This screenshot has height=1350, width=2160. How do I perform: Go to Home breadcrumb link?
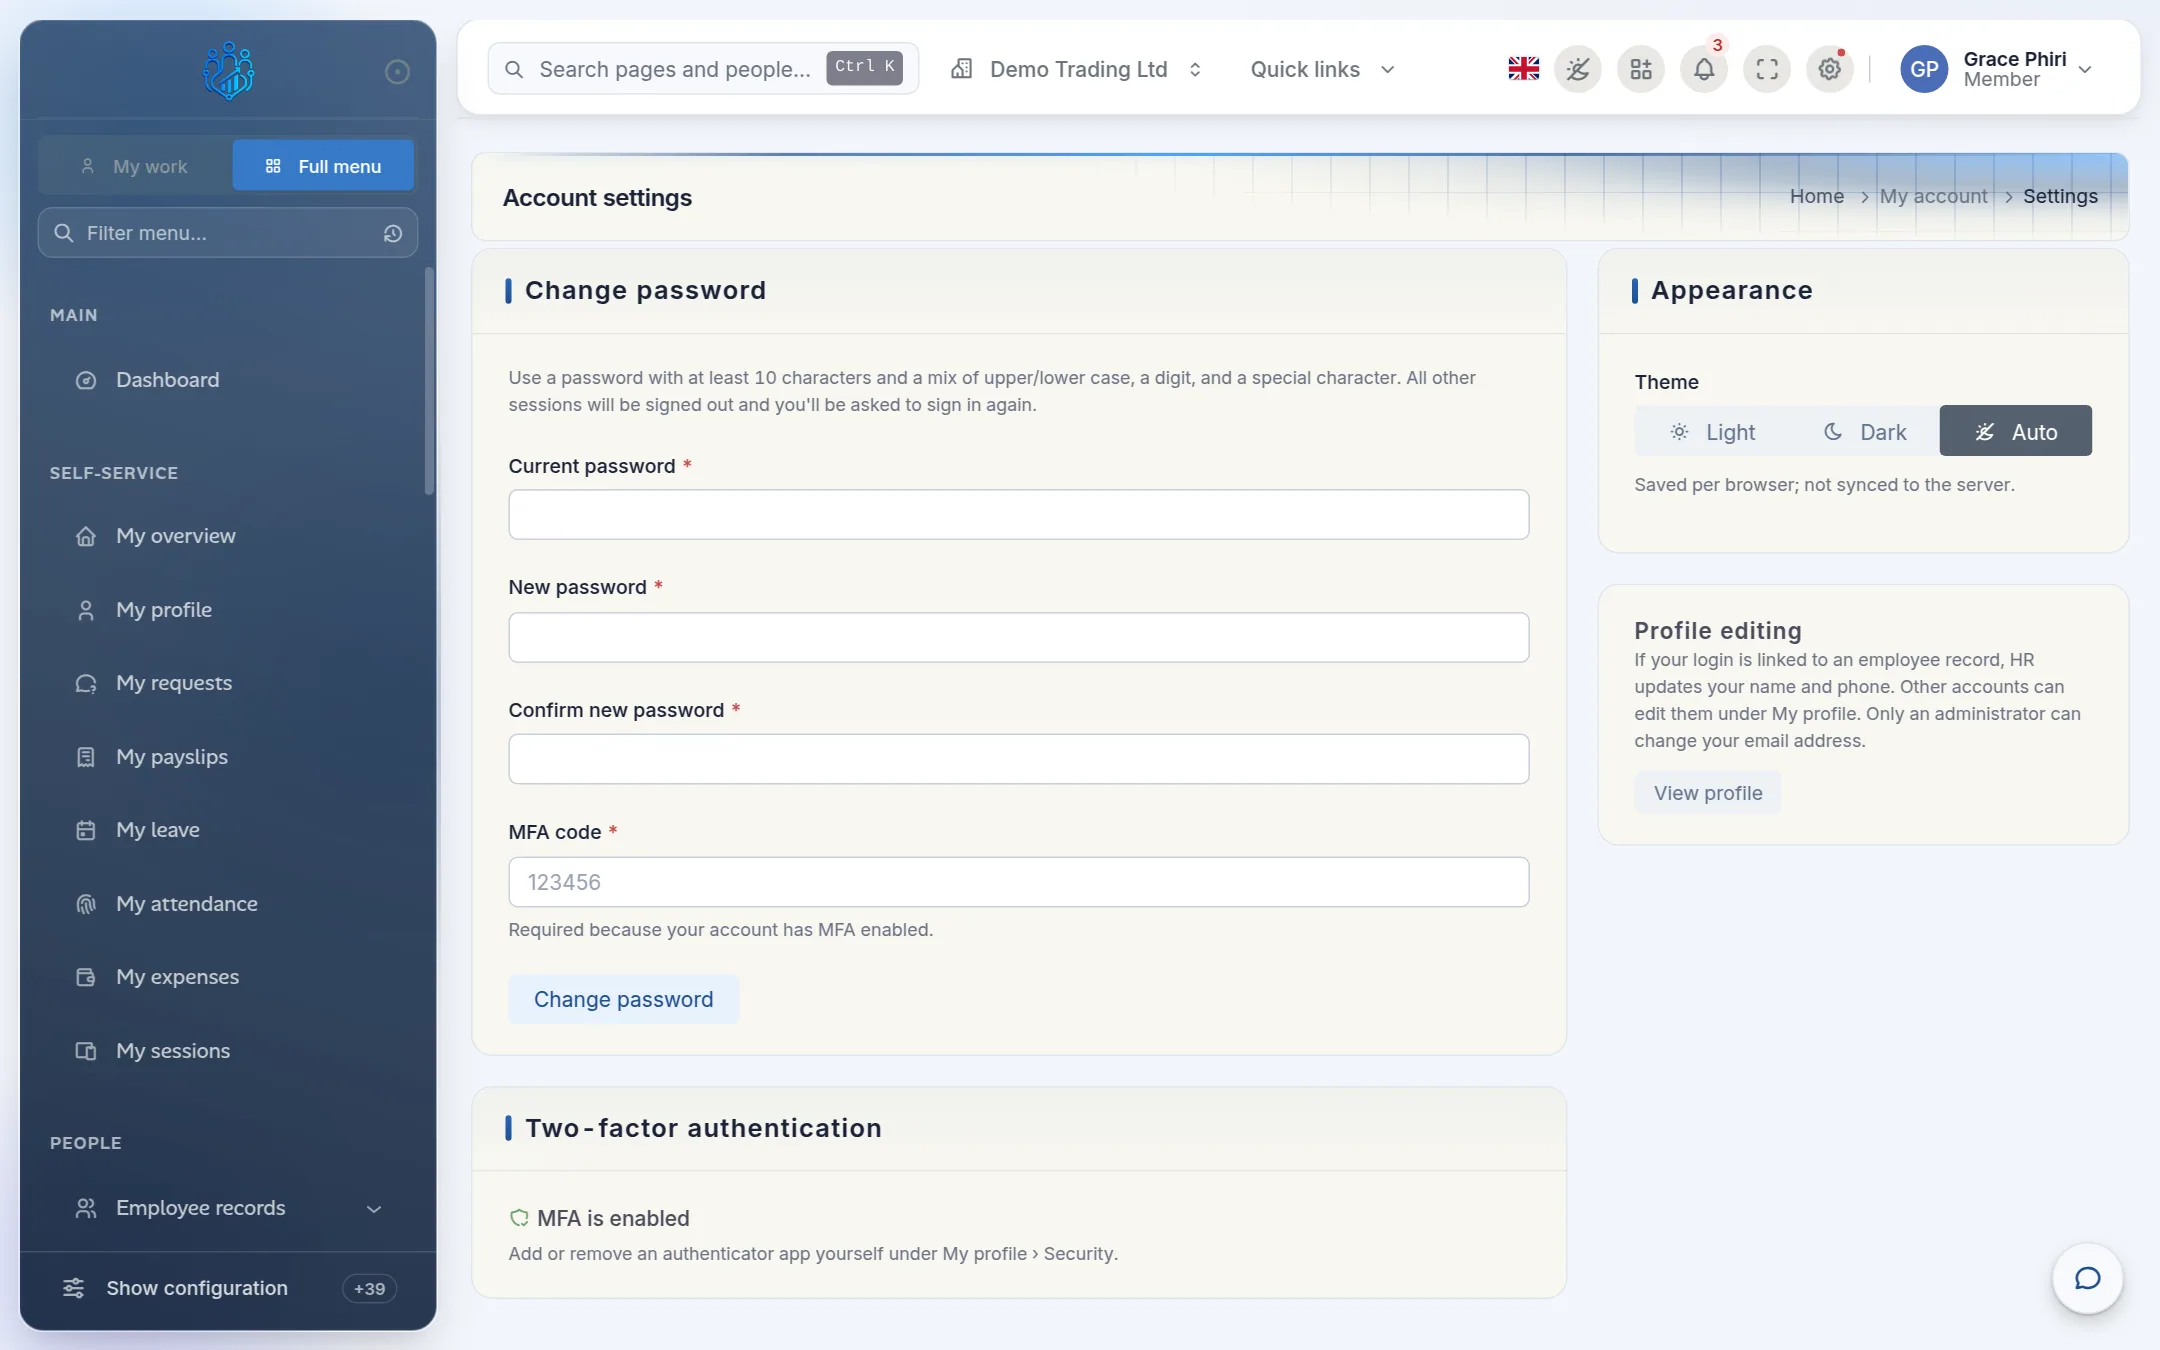[1816, 196]
